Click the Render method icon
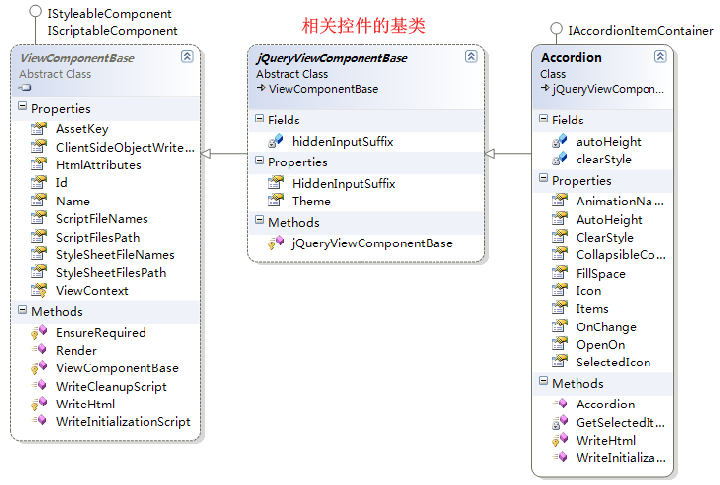 tap(39, 350)
